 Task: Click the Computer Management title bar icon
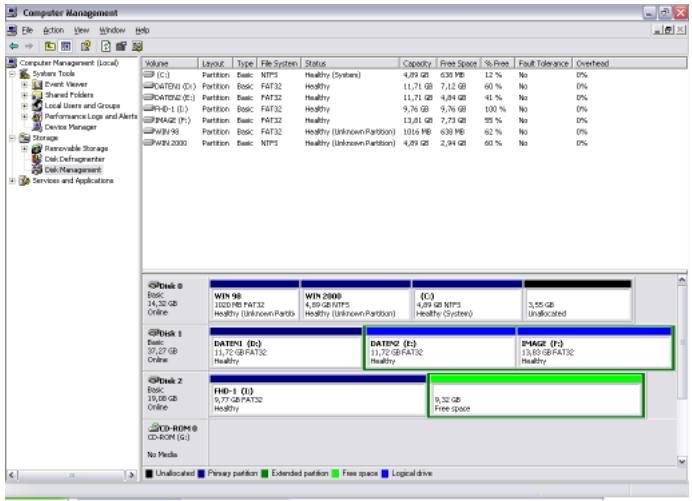click(12, 12)
